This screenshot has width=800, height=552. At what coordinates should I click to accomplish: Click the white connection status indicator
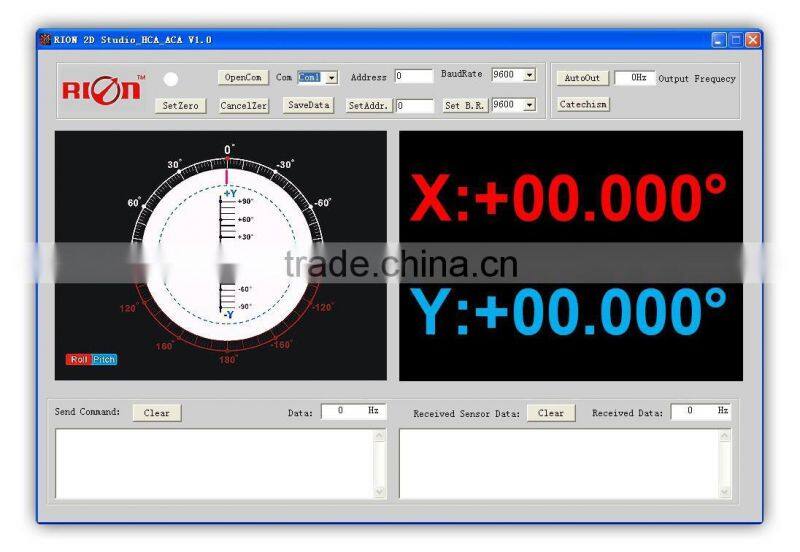[170, 79]
